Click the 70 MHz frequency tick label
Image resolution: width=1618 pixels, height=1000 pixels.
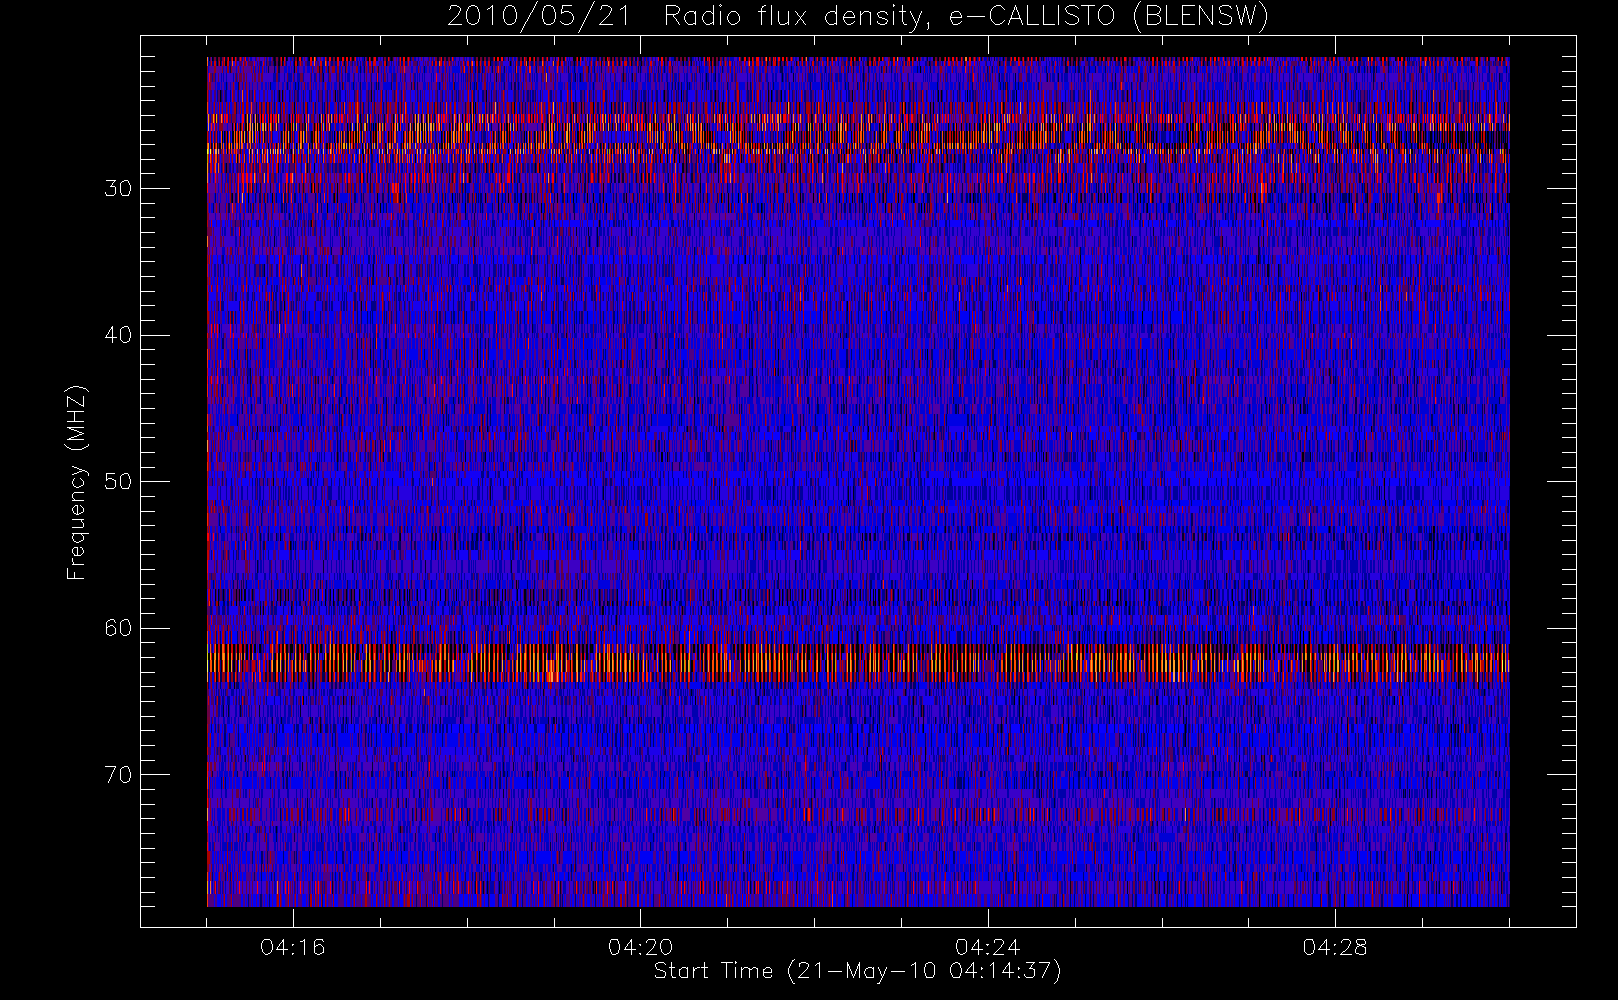pos(118,774)
